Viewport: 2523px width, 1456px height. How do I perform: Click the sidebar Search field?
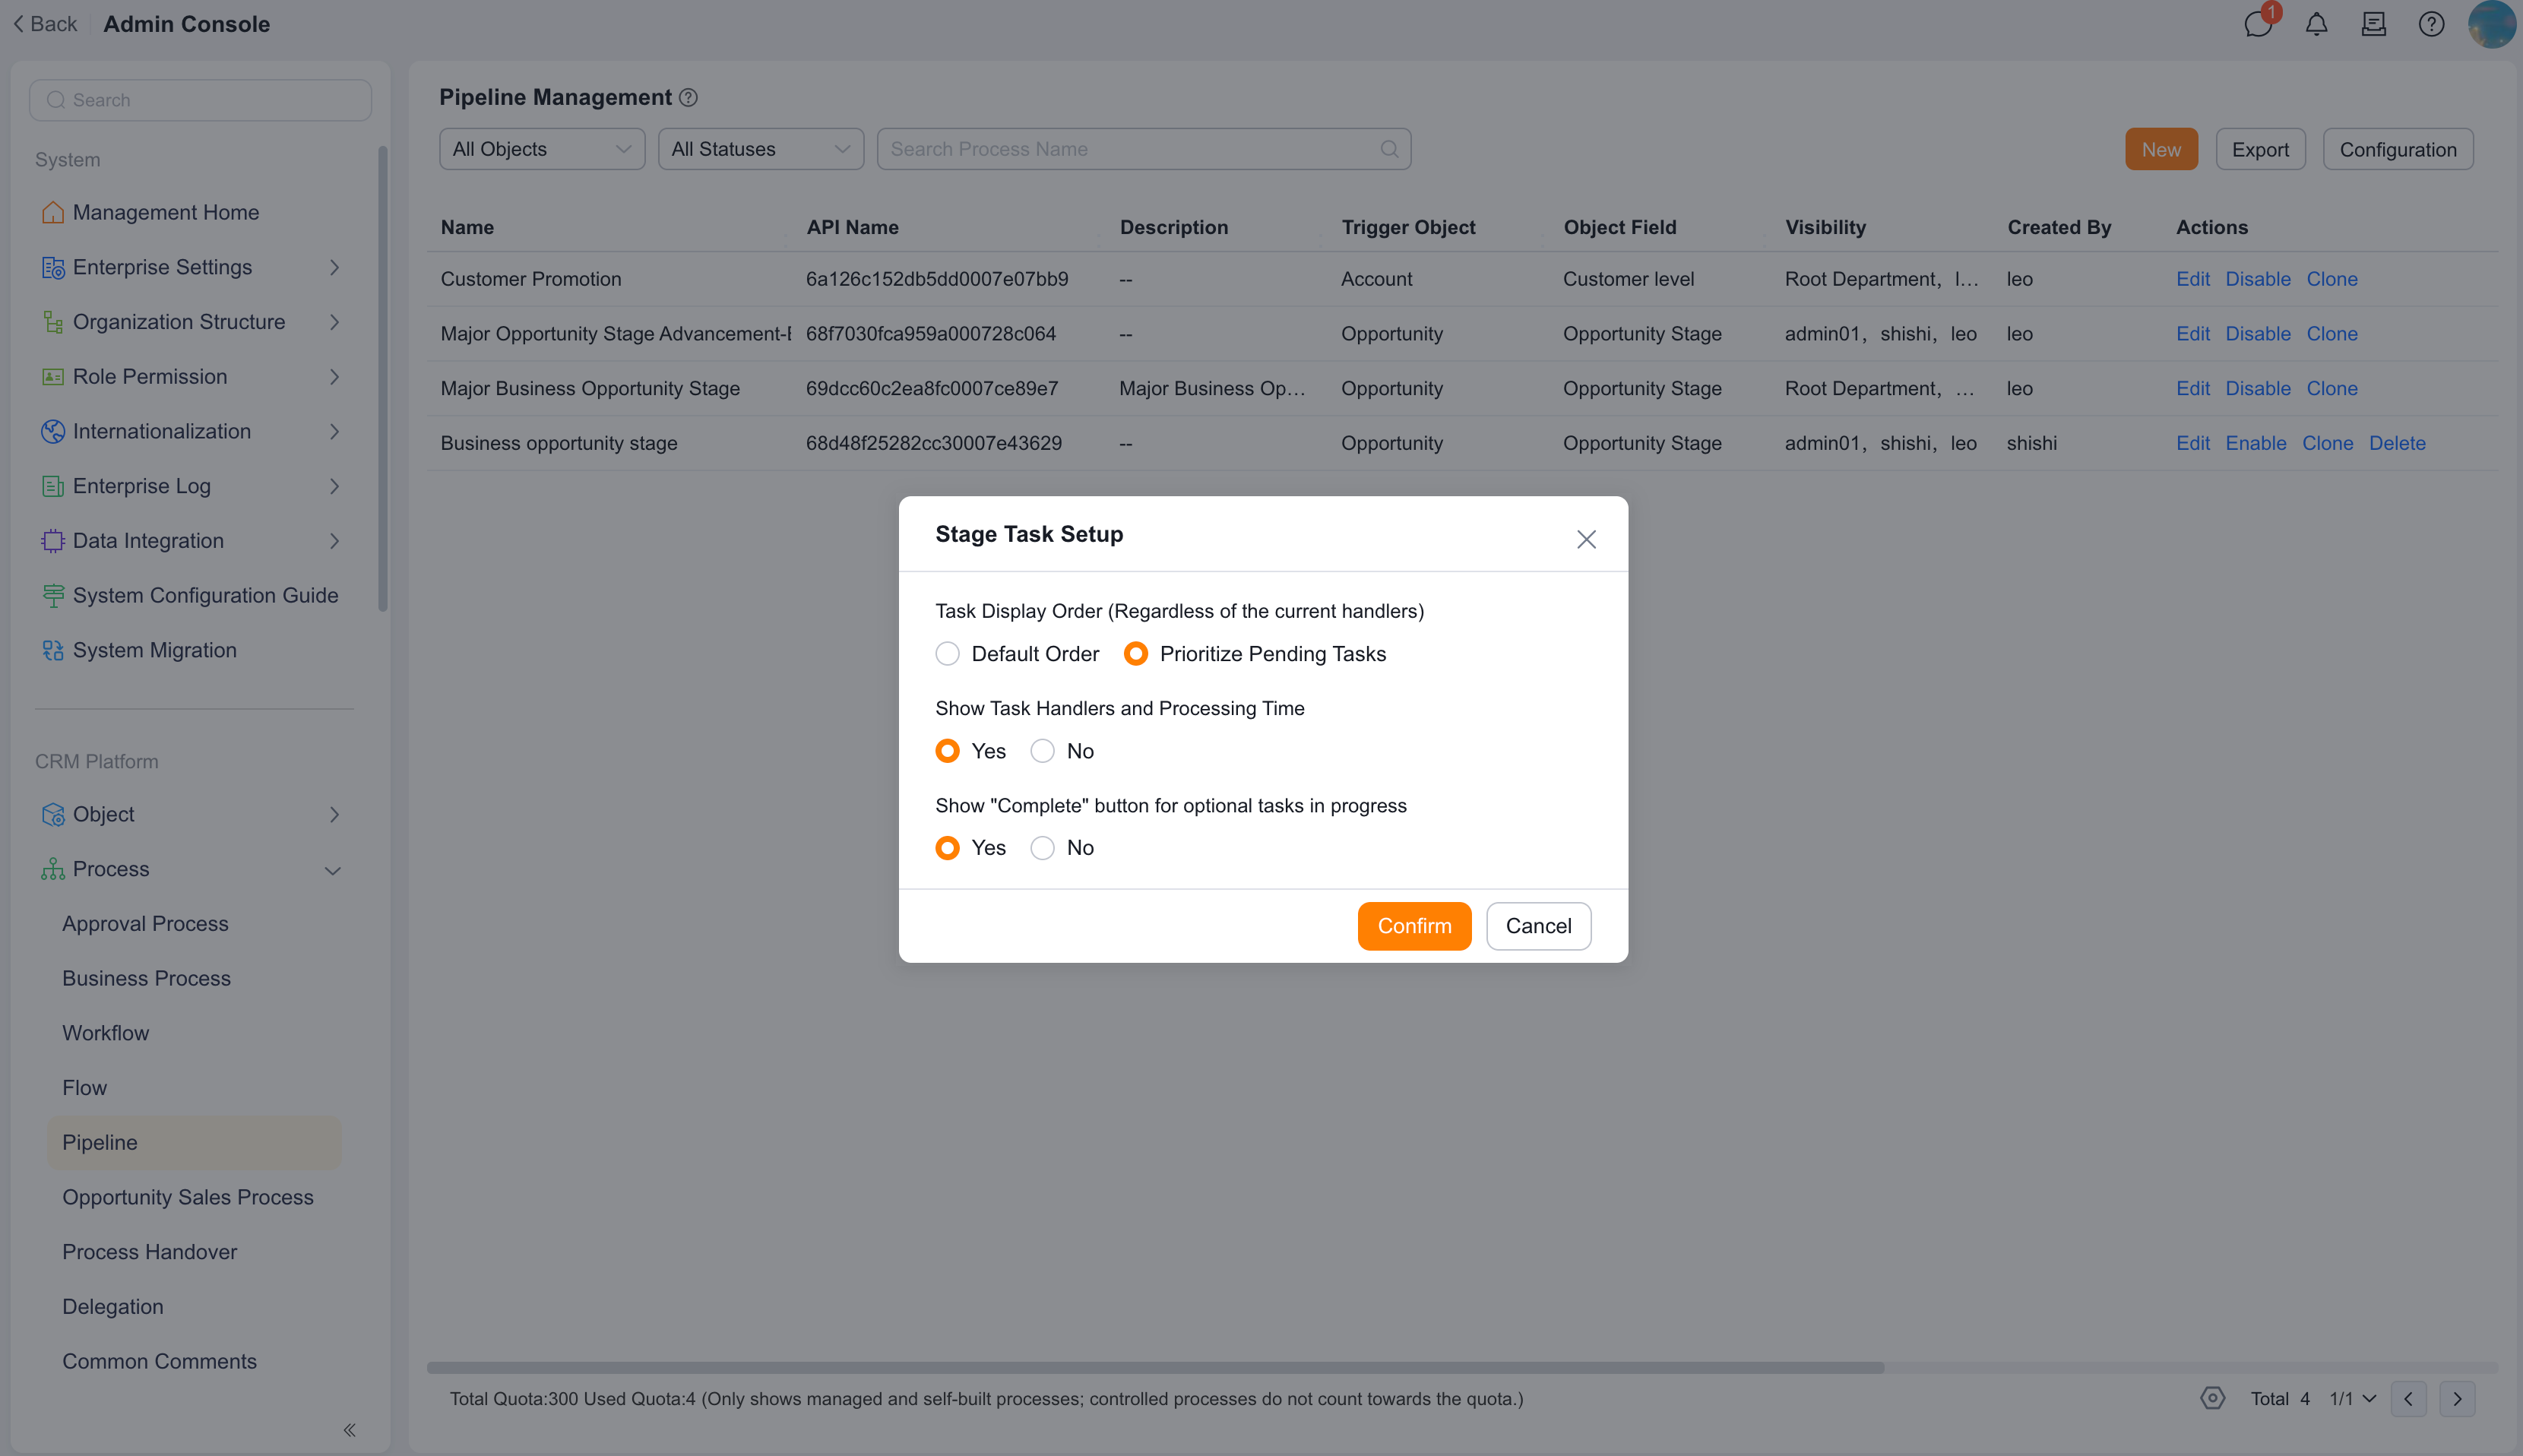click(x=200, y=100)
